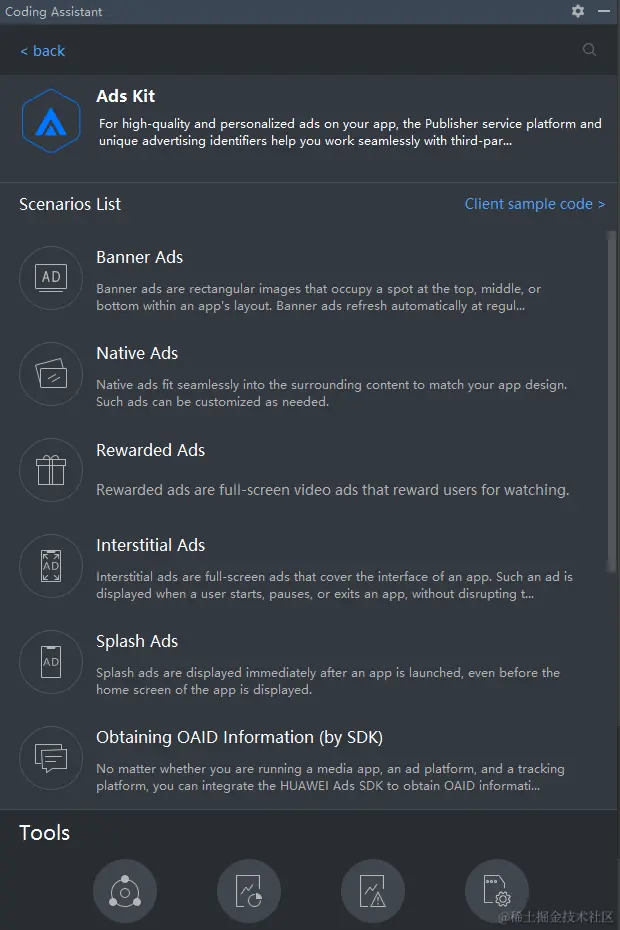Click 'No matter whether you are running' description
Screen dimensions: 620x930
point(330,777)
